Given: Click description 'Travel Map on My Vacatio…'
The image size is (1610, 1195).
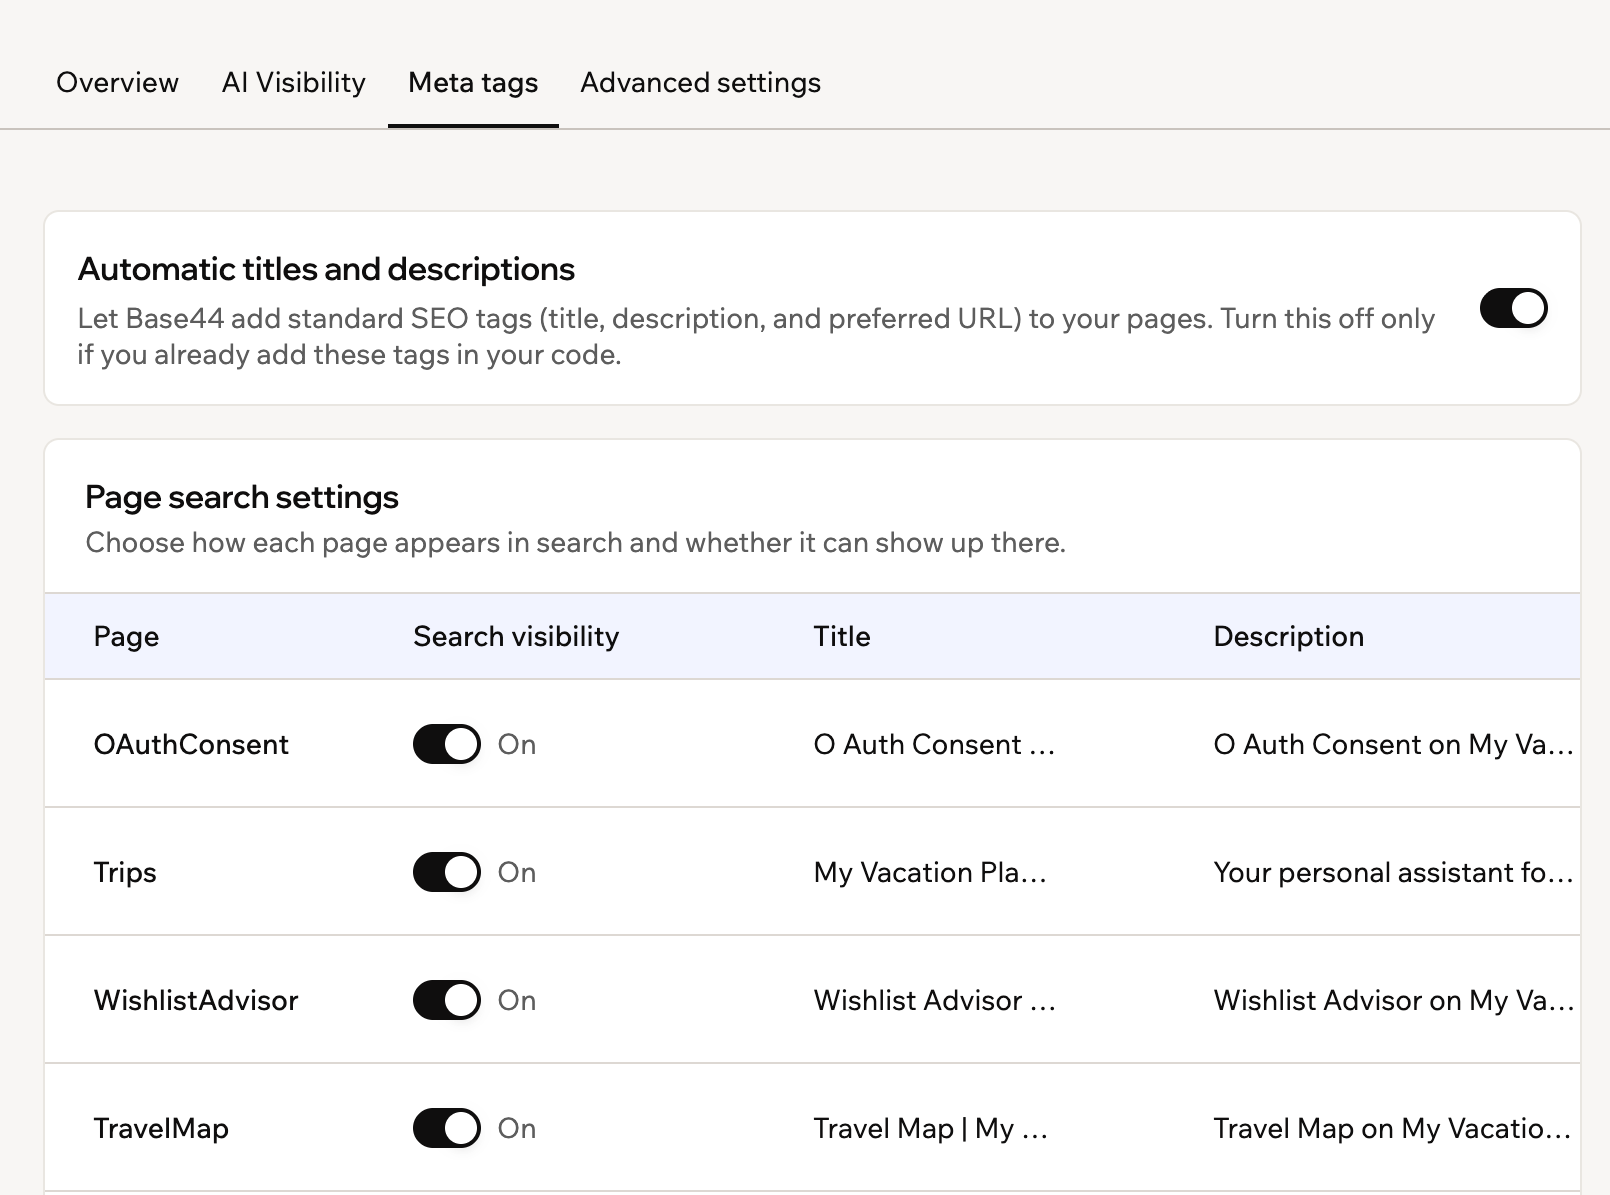Looking at the screenshot, I should point(1392,1128).
